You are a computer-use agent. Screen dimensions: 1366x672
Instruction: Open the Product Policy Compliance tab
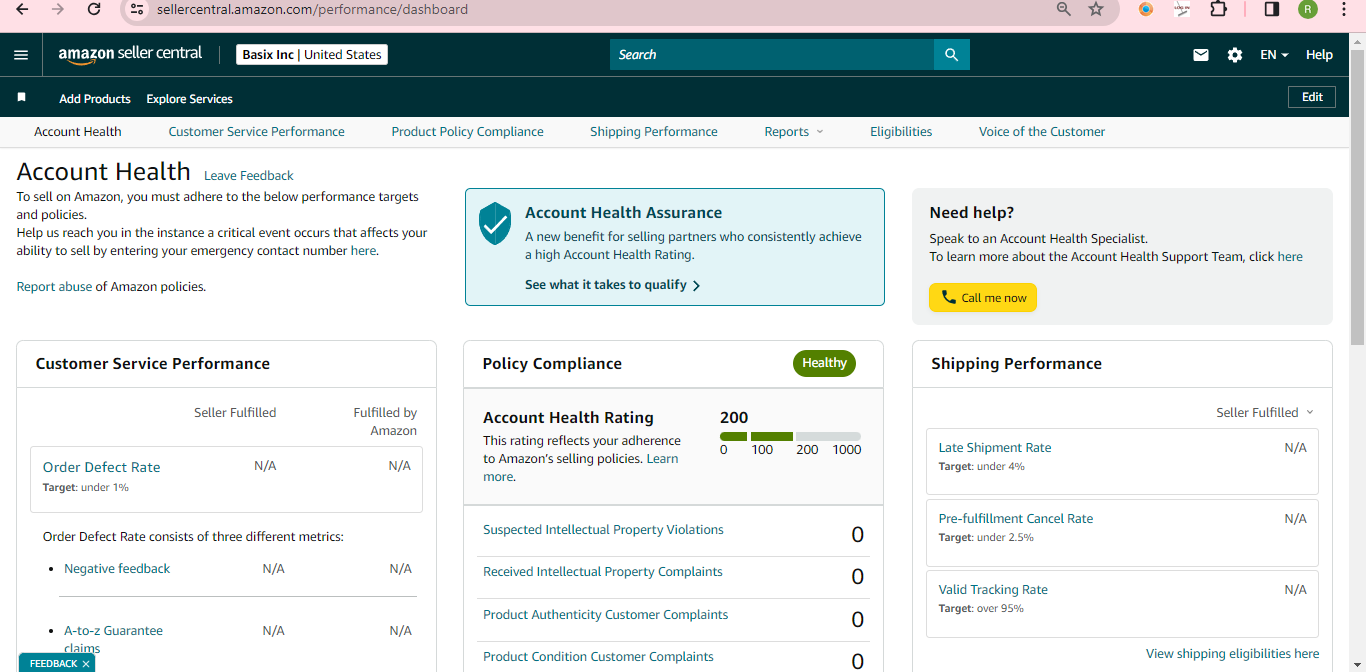(467, 131)
